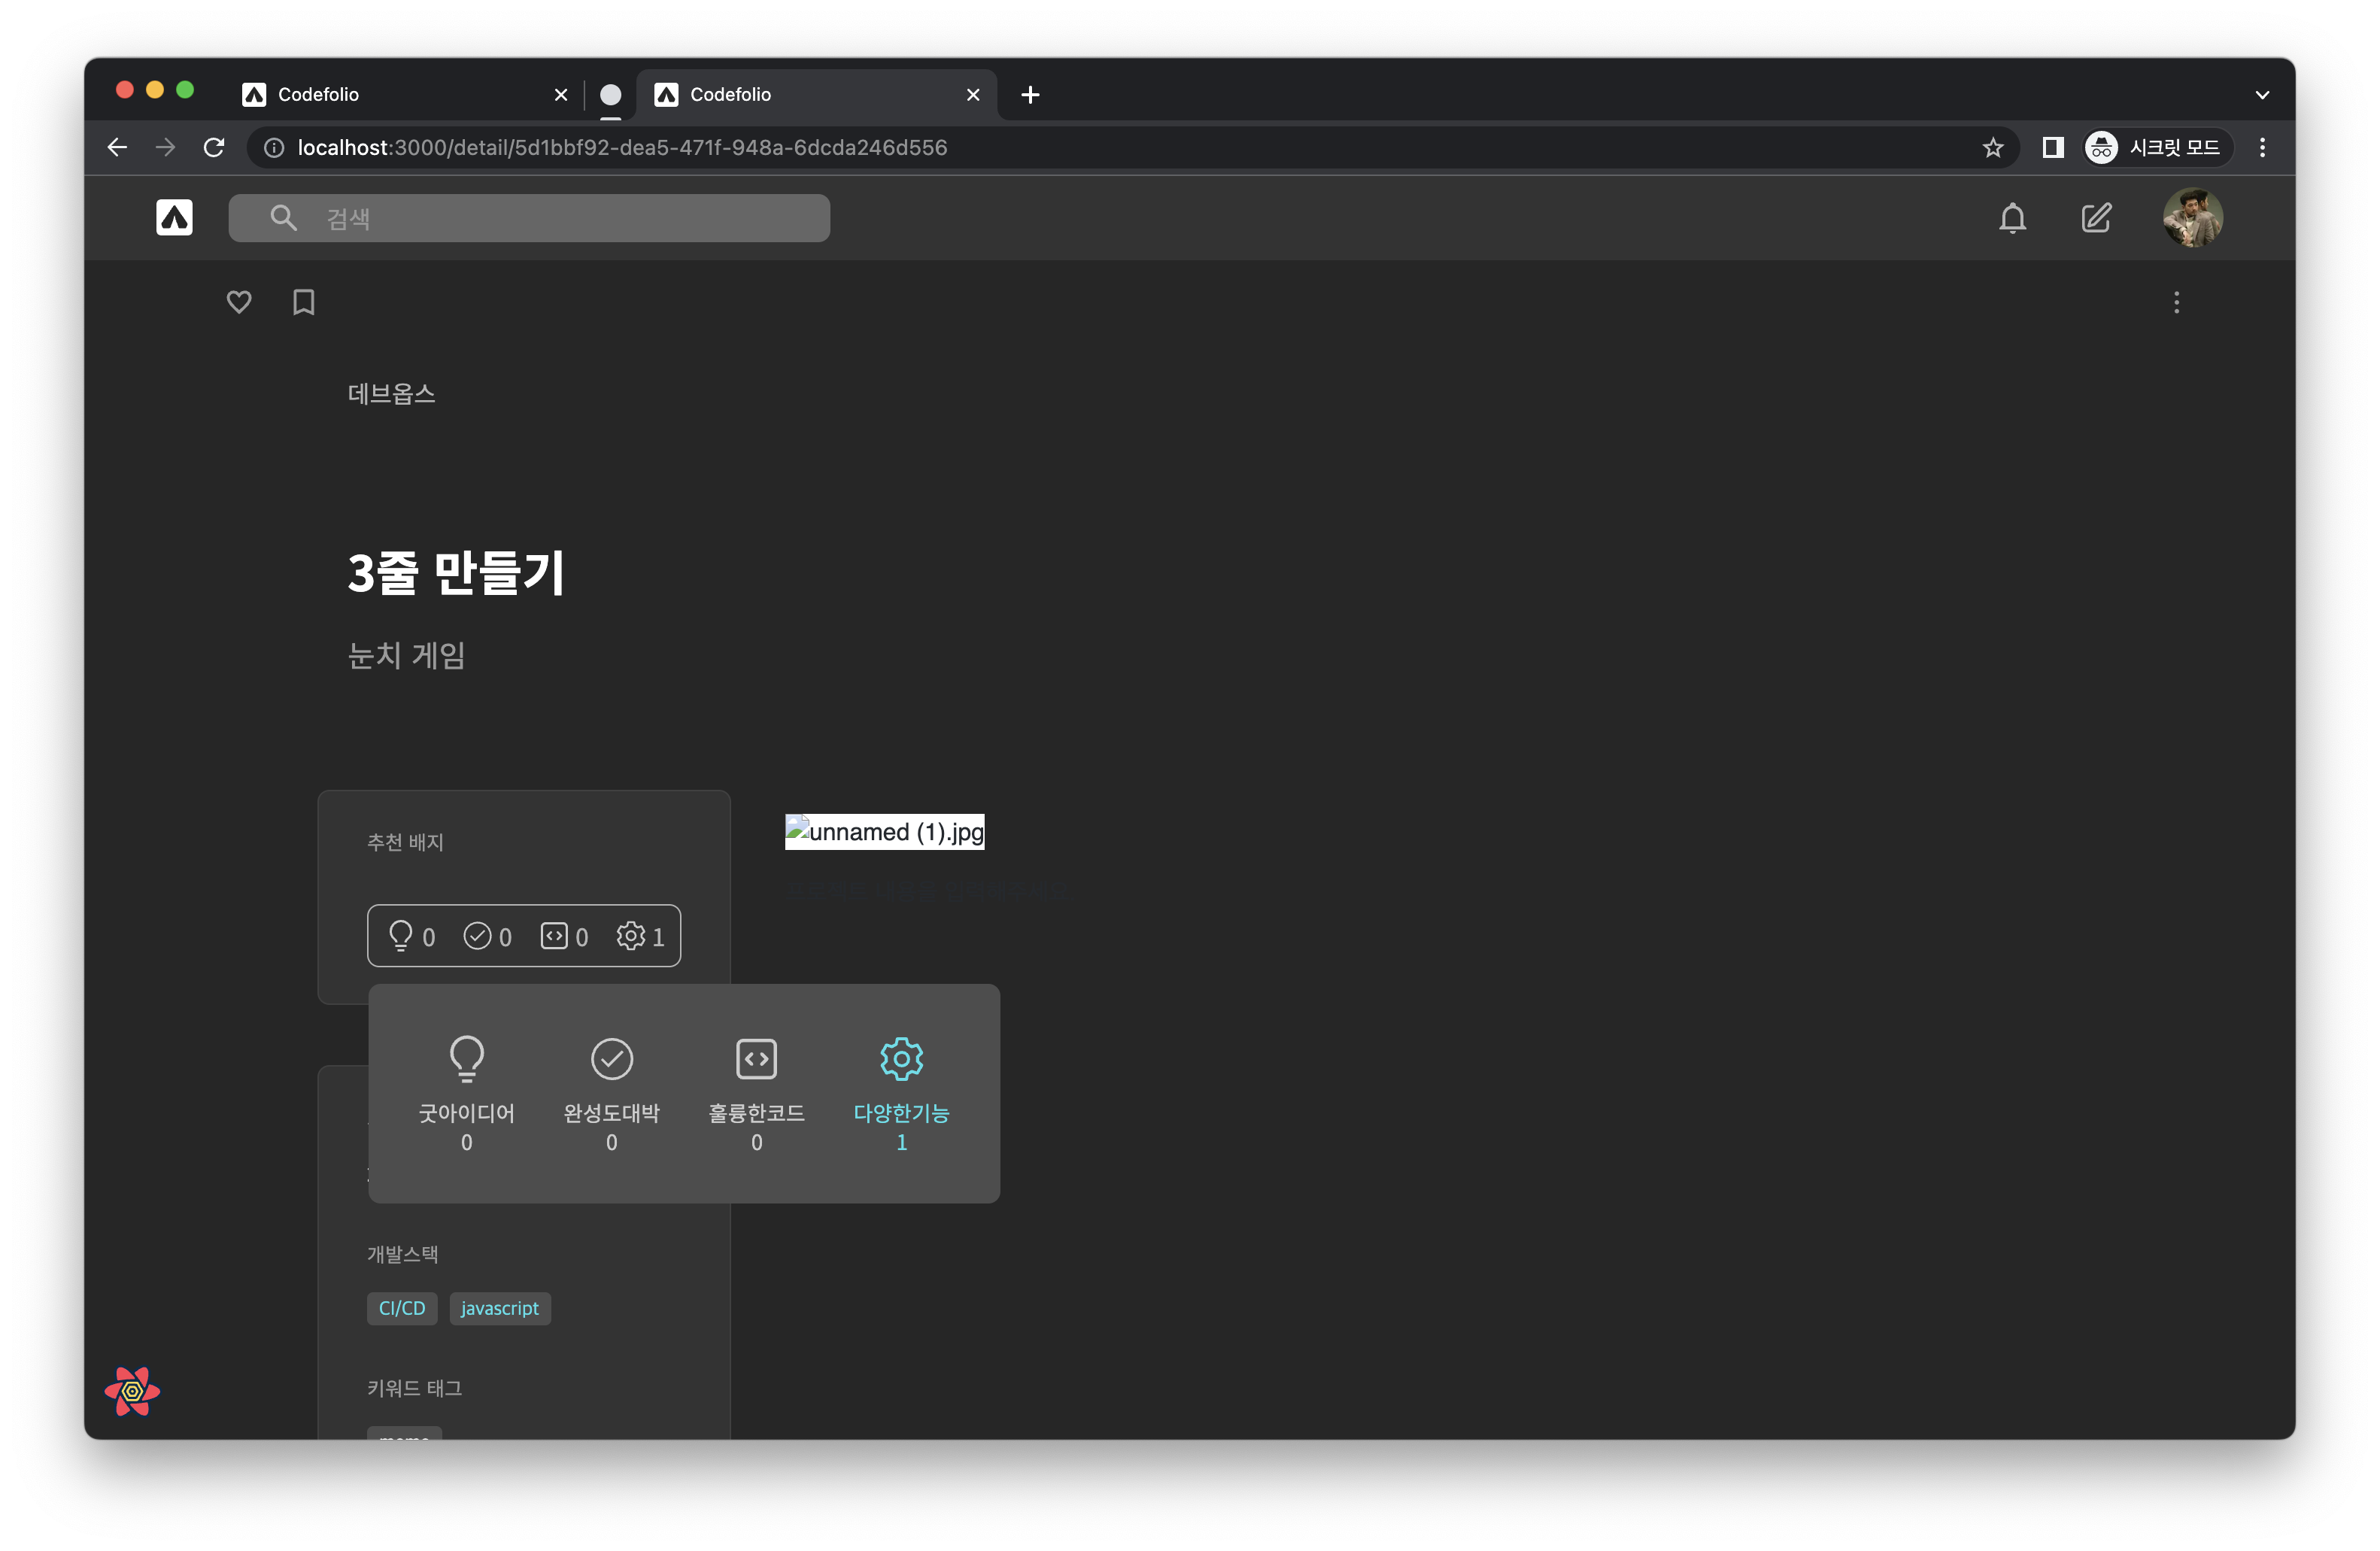Open the notification bell icon

[2012, 218]
